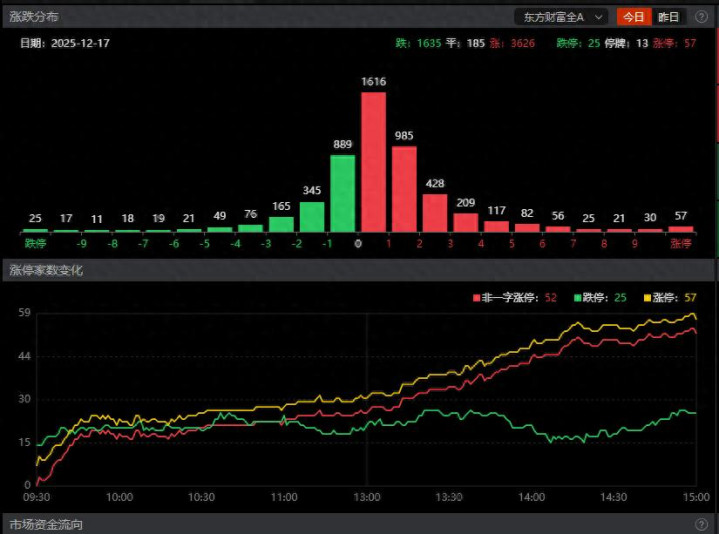
Task: Switch to the 今日 tab
Action: coord(634,17)
